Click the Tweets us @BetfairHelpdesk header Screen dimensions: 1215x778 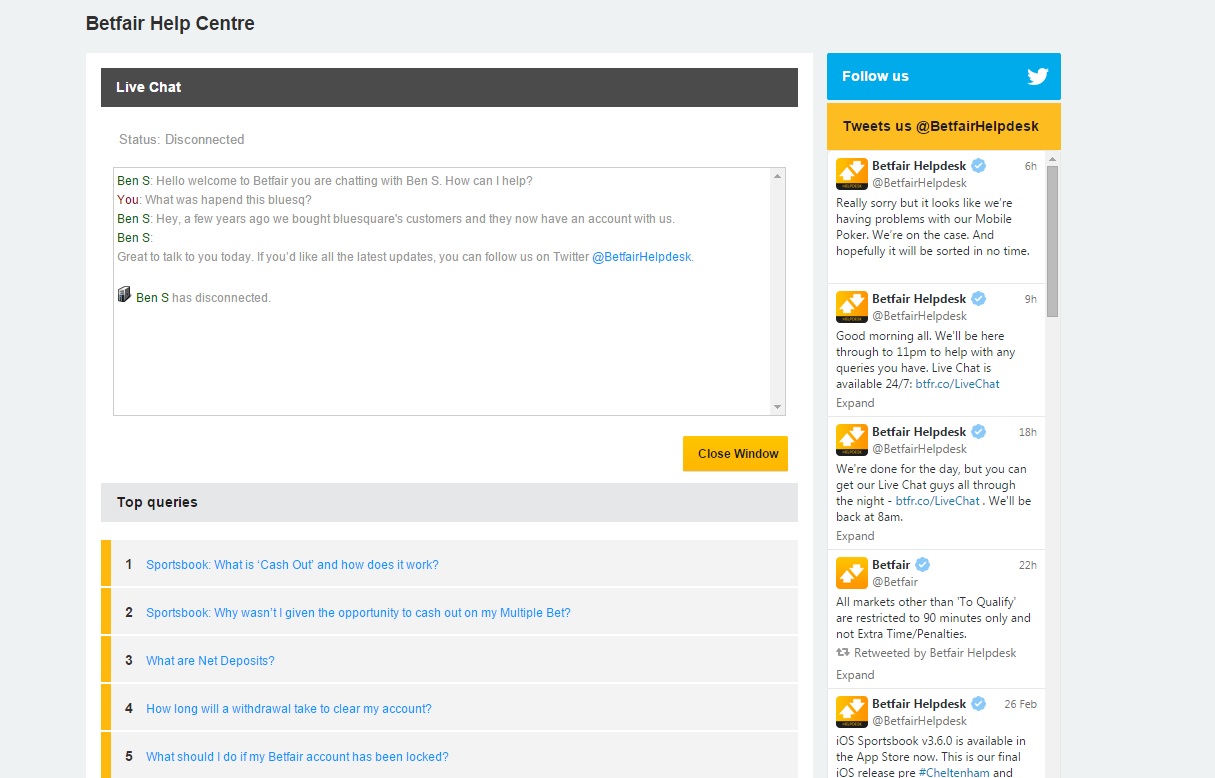(x=944, y=127)
